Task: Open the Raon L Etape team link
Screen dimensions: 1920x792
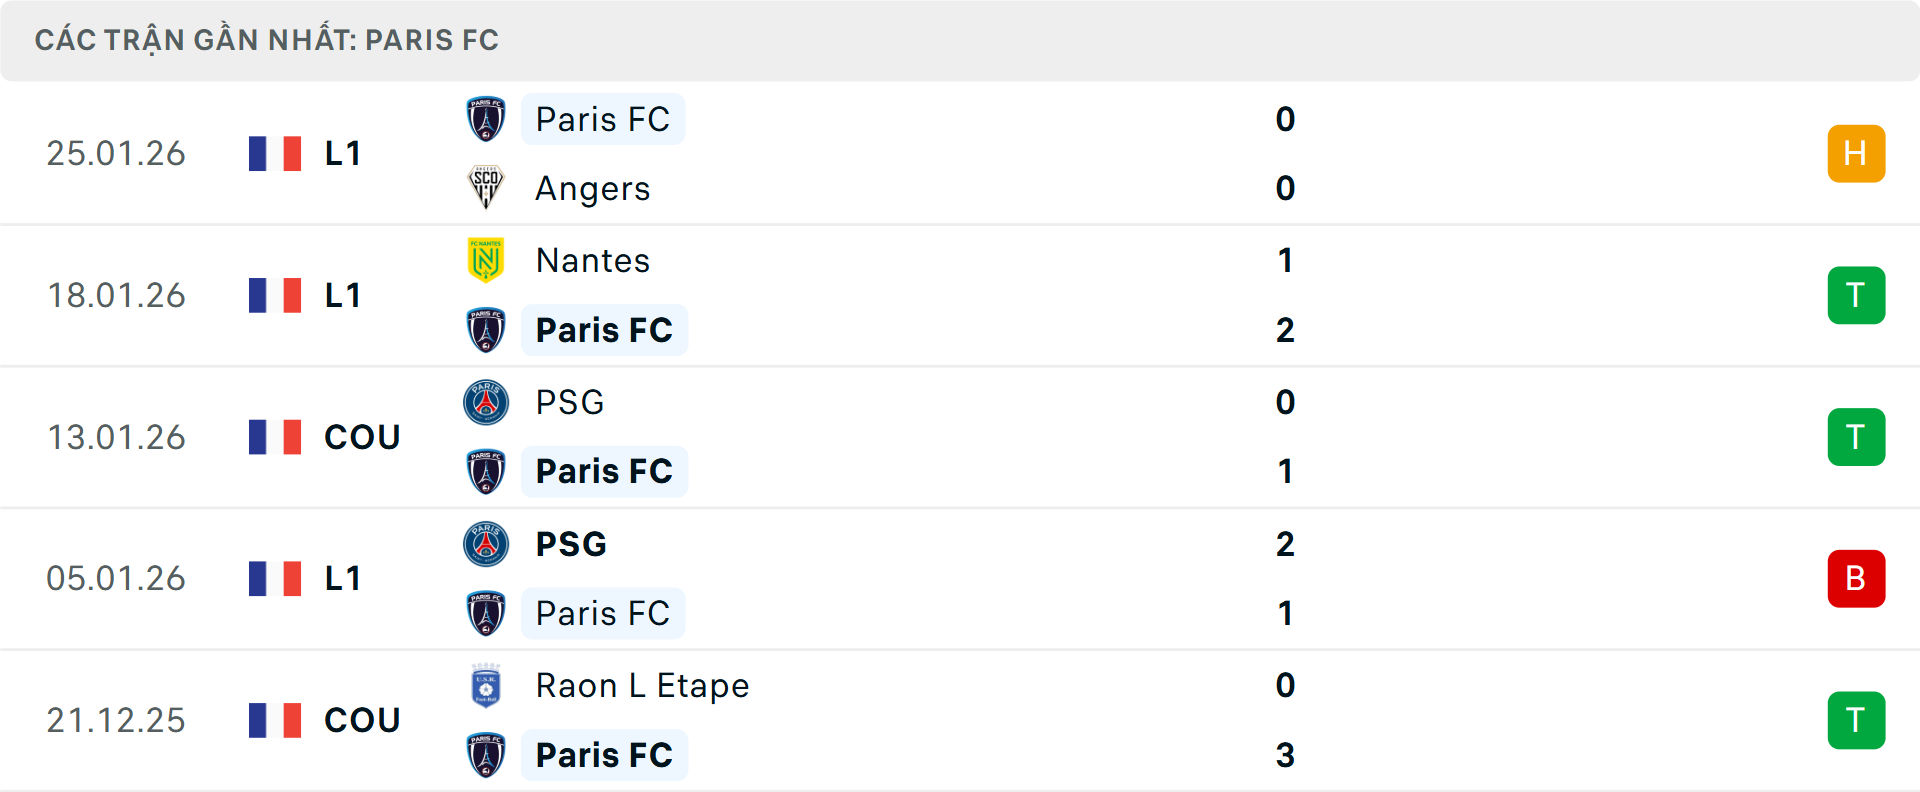Action: (642, 685)
